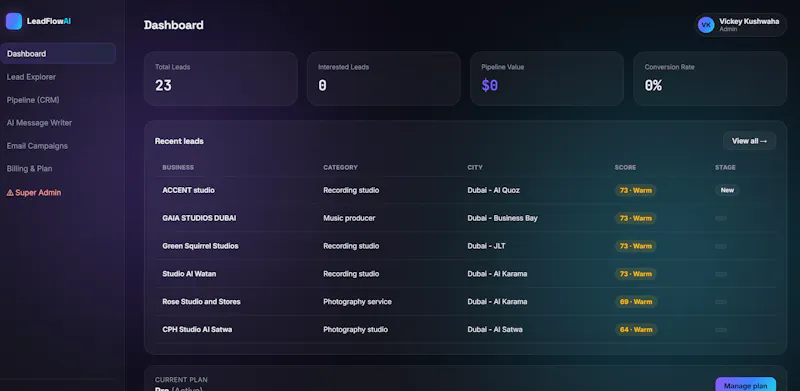Select the Conversion Rate card
This screenshot has width=800, height=391.
tap(710, 79)
